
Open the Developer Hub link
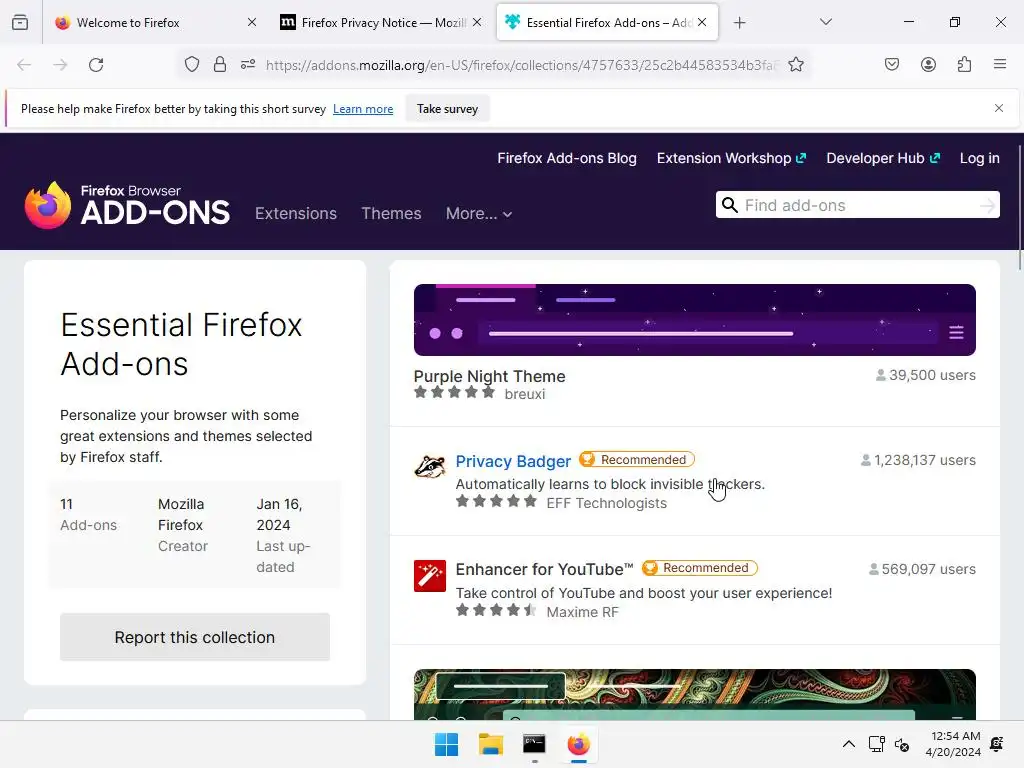(883, 158)
